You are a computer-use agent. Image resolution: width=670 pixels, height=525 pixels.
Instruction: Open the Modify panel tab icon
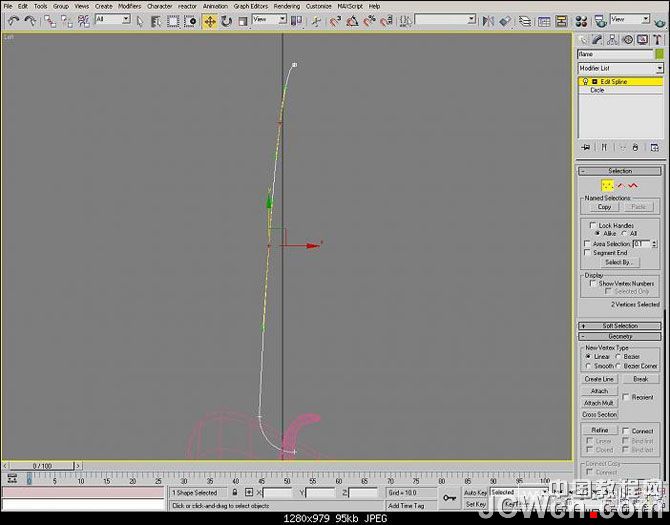click(x=599, y=40)
